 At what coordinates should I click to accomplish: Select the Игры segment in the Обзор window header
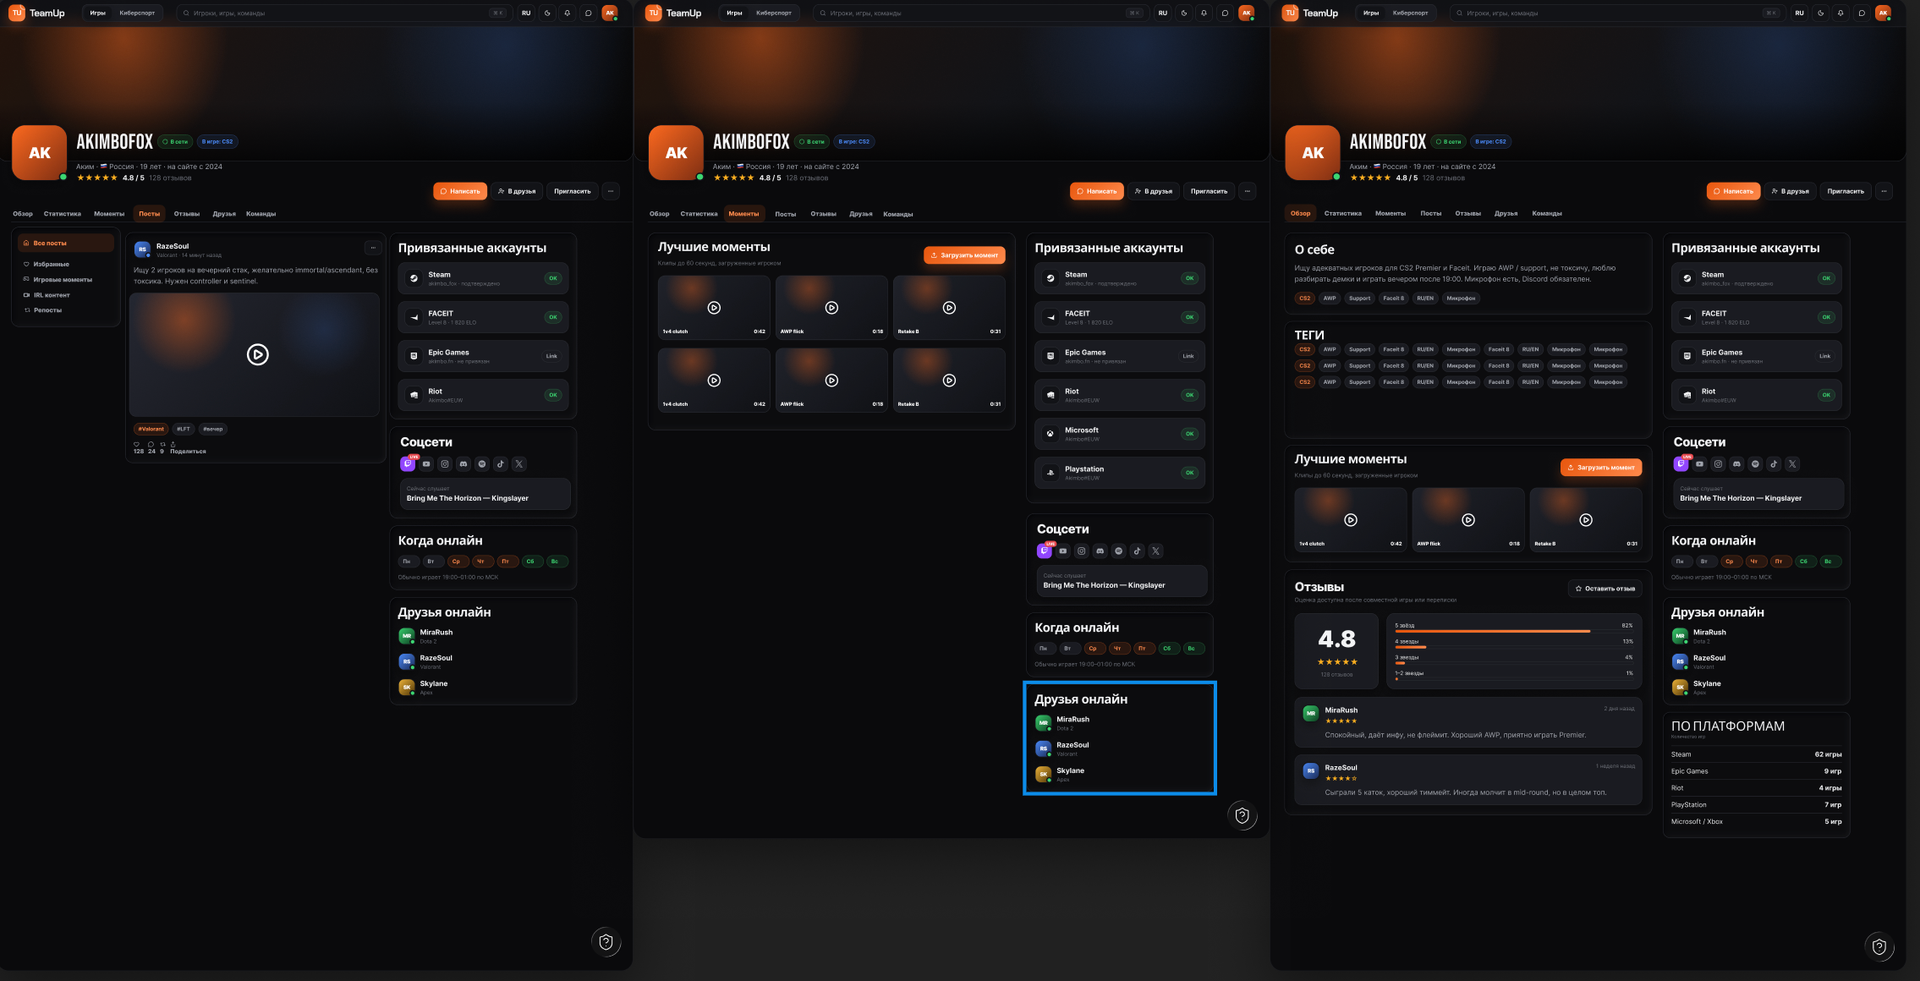point(1371,13)
